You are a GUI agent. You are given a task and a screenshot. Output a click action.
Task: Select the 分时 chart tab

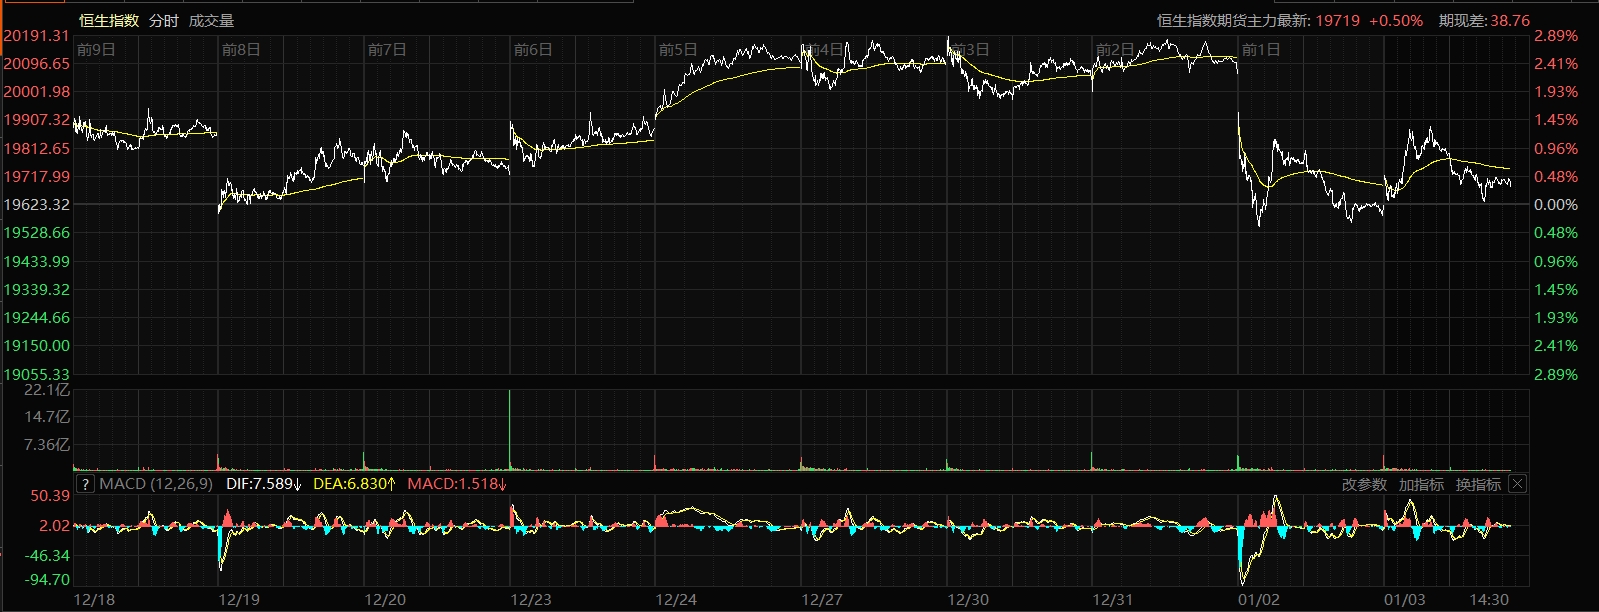(164, 20)
